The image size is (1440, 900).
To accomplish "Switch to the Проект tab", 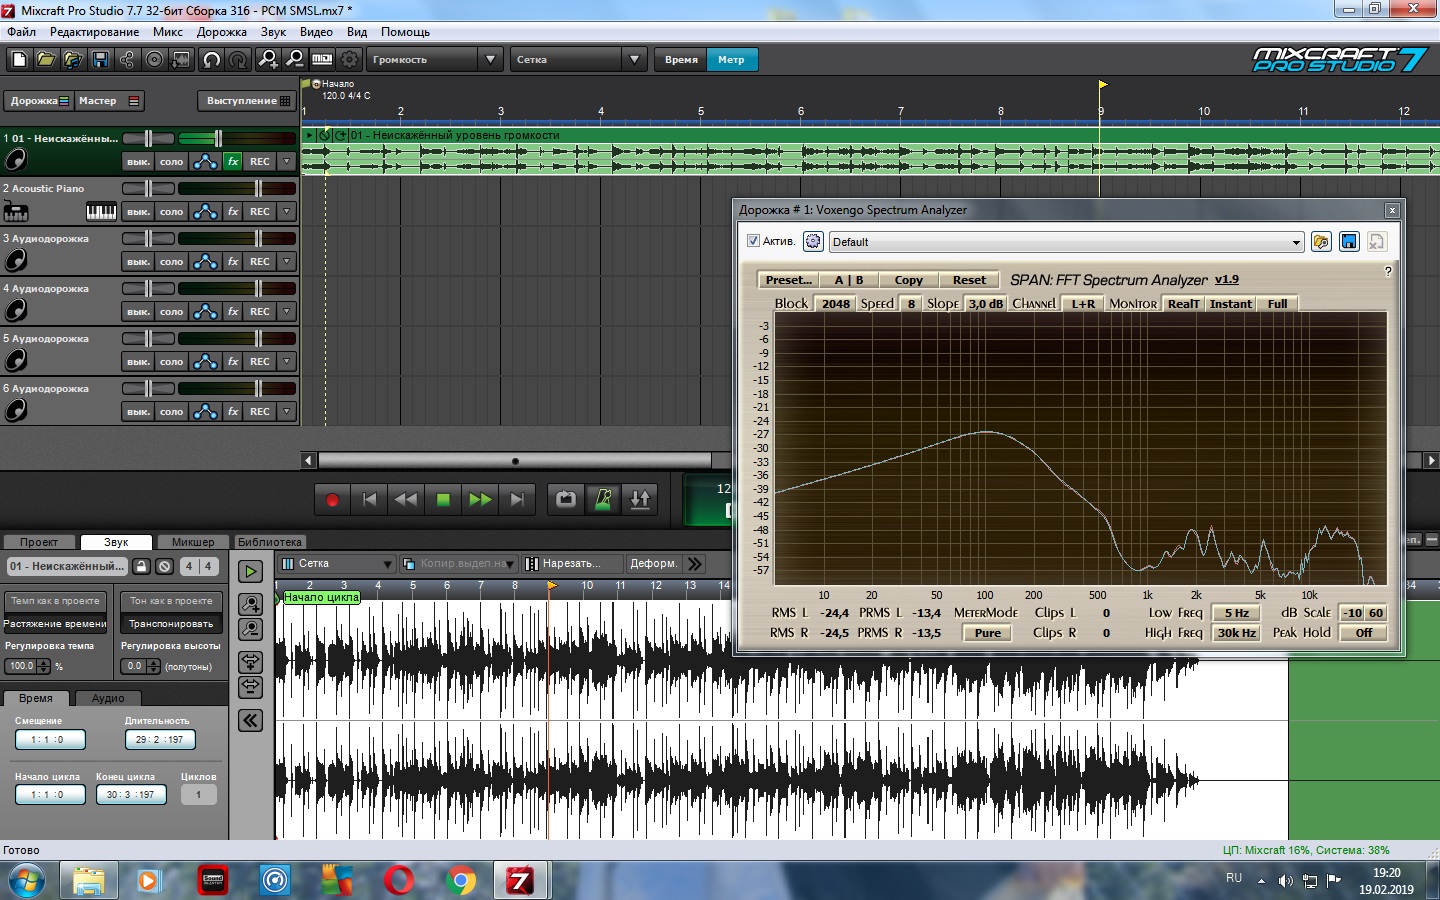I will click(x=39, y=542).
